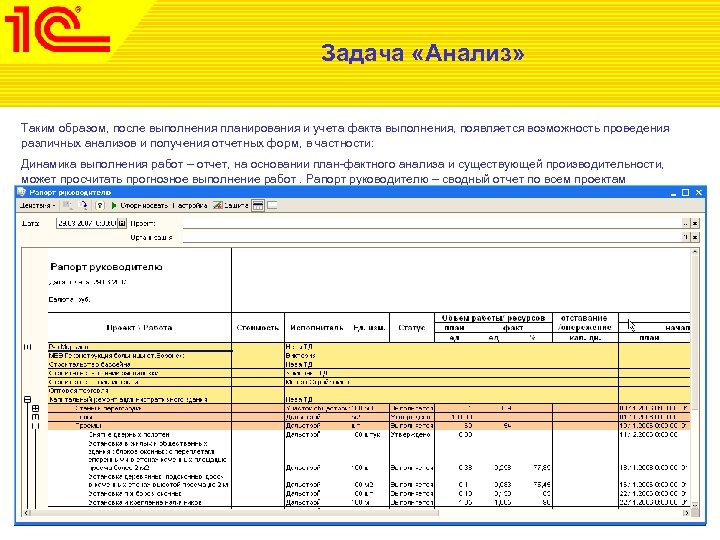This screenshot has height=540, width=720.
Task: Click the horizontal scrollbar thumb
Action: (x=234, y=512)
